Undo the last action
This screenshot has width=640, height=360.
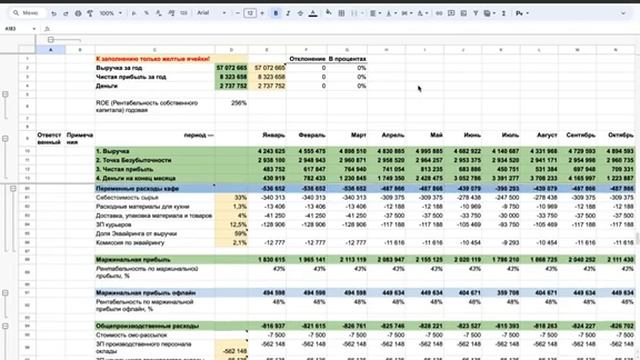click(53, 13)
